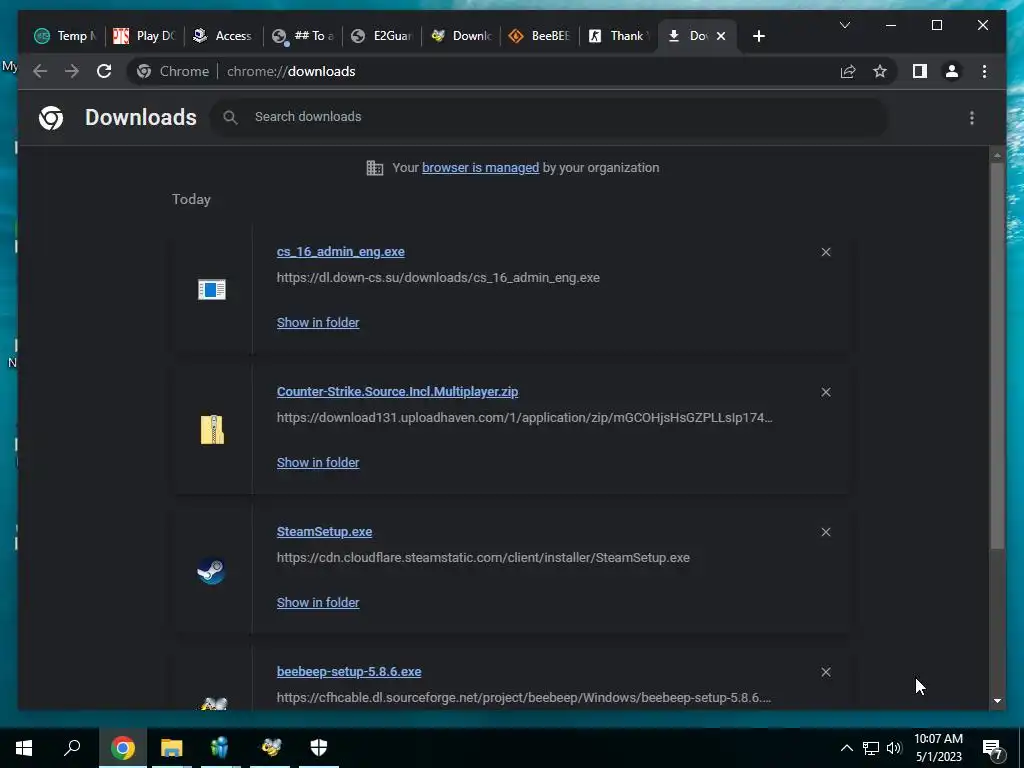1024x768 pixels.
Task: Open the Downloads page more actions menu
Action: tap(972, 118)
